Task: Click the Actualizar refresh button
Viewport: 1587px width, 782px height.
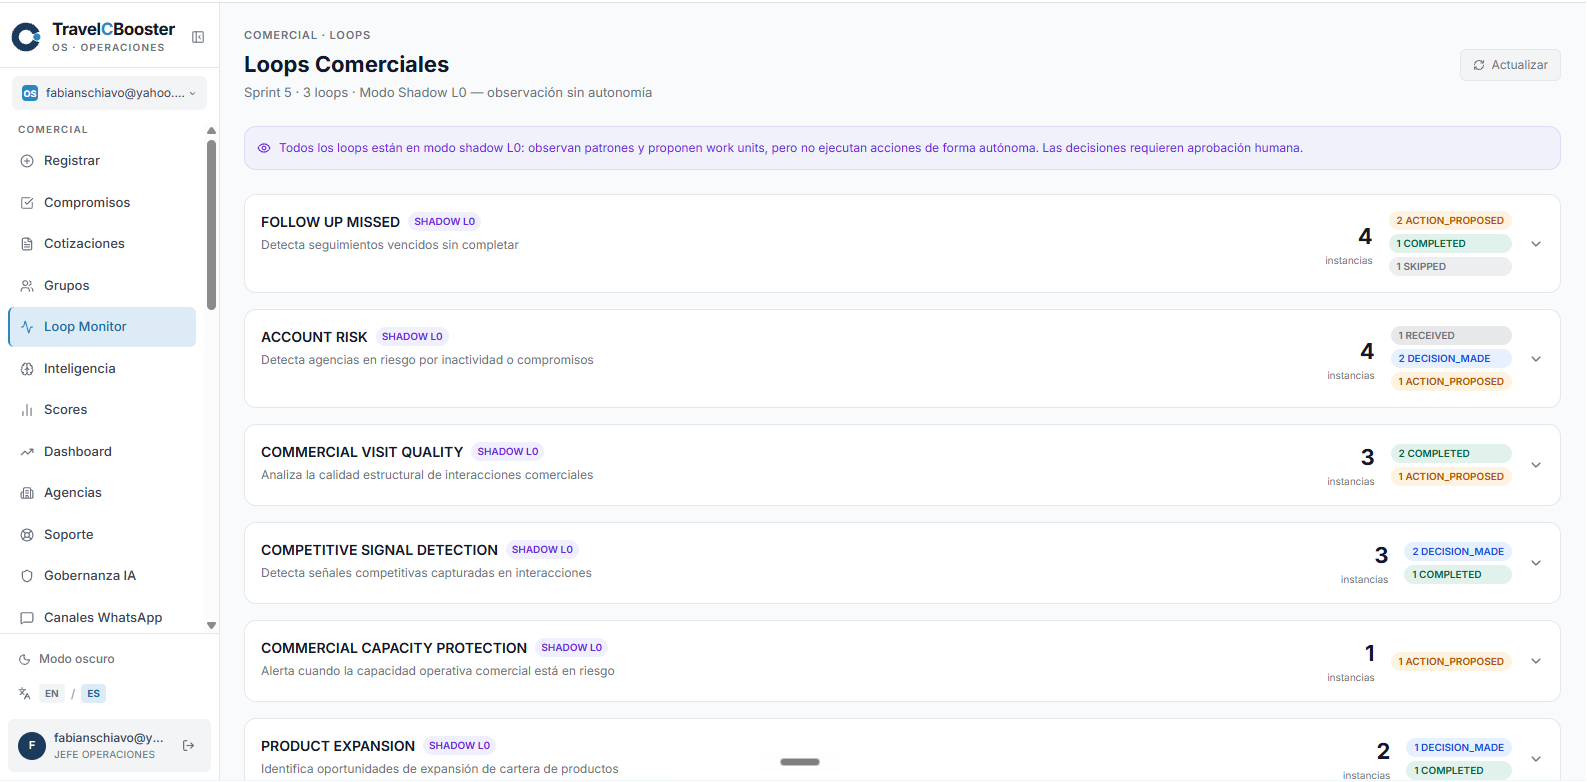Action: [1510, 65]
